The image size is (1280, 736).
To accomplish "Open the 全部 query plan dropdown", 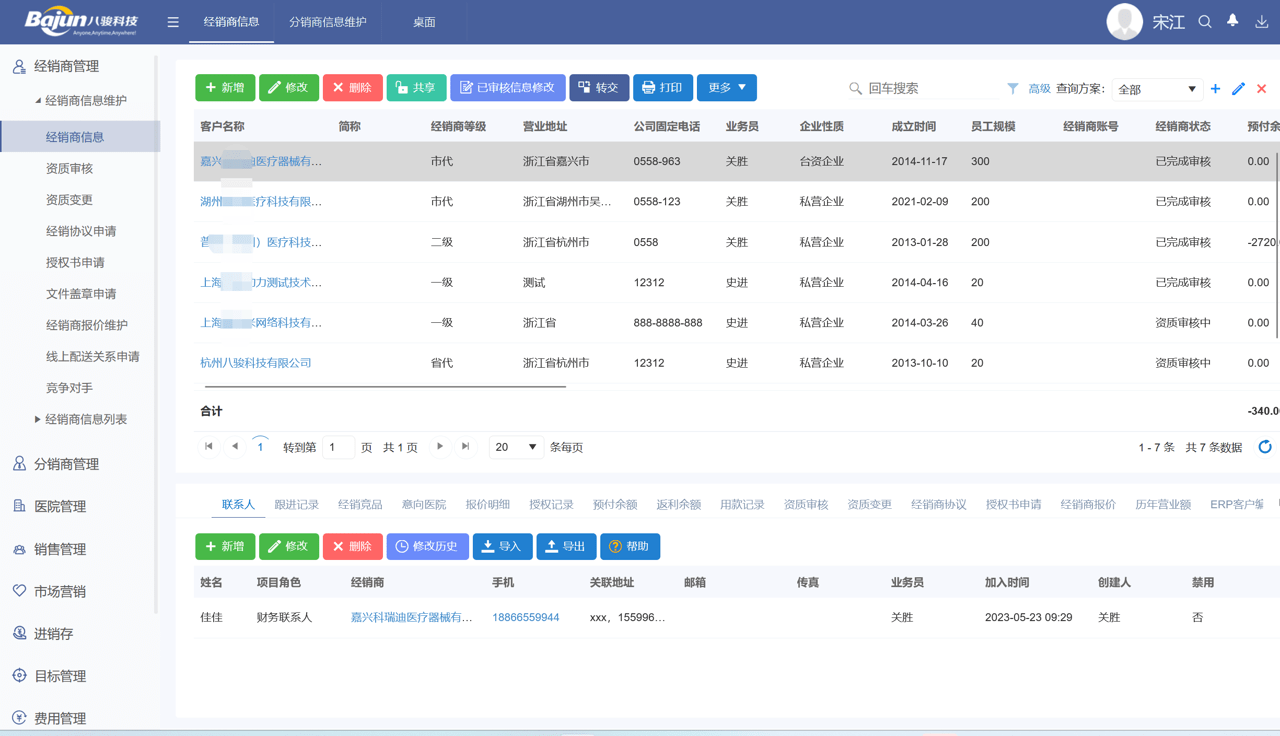I will tap(1157, 88).
